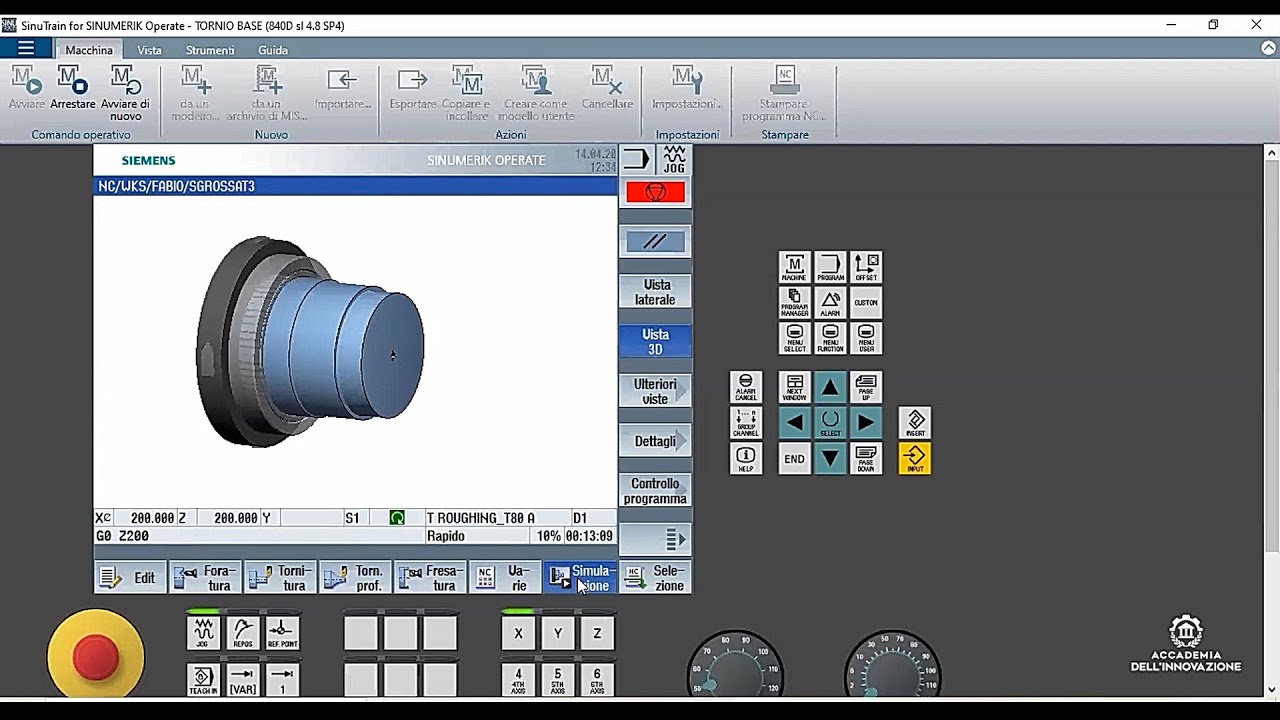Click the yellow INPUT key
The image size is (1280, 720).
click(x=915, y=458)
